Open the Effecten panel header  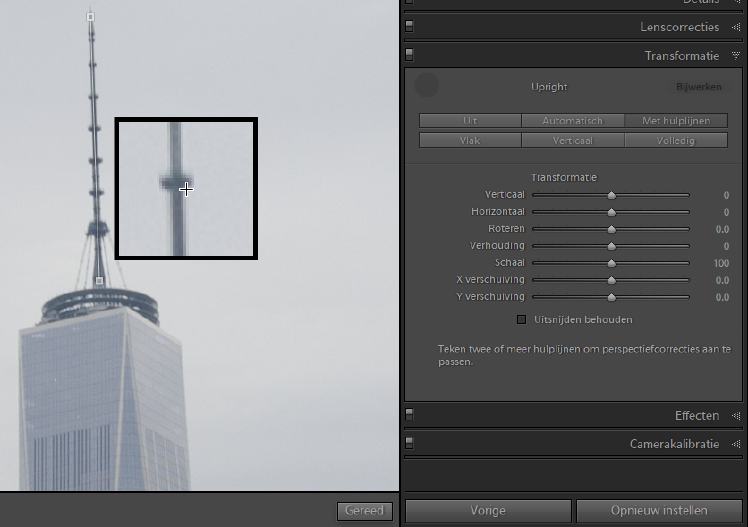click(x=697, y=416)
